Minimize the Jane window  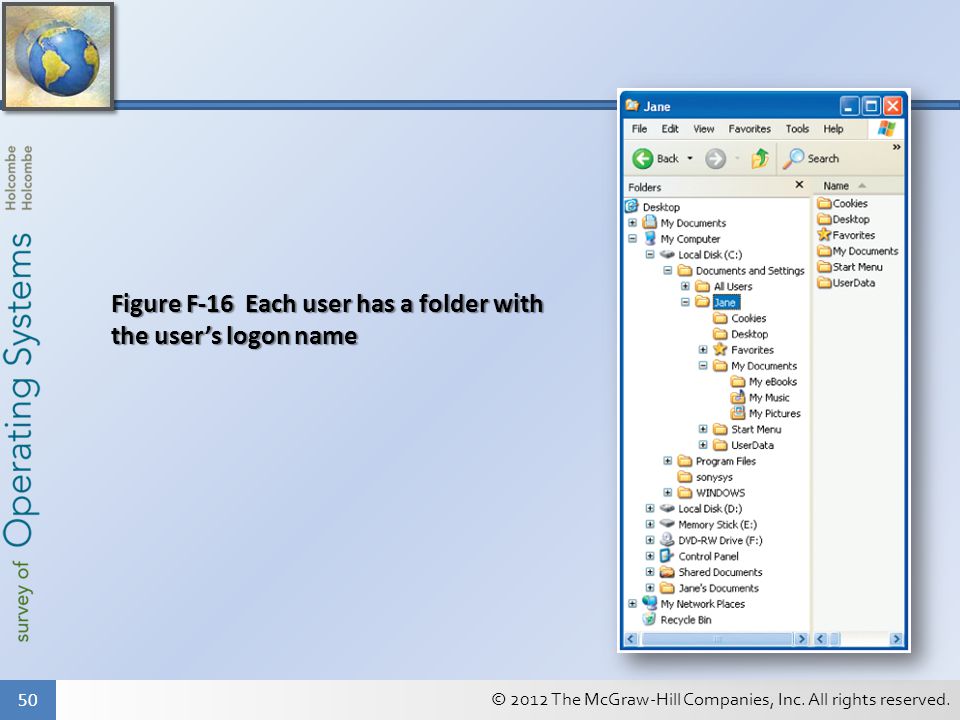pos(849,107)
